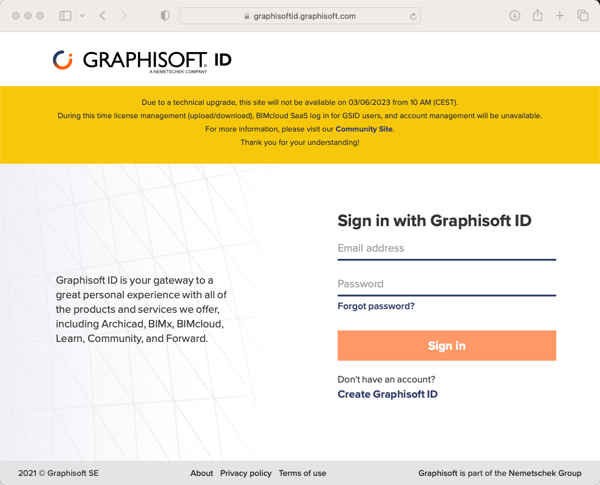Open the About footer link
Viewport: 600px width, 485px height.
click(202, 473)
